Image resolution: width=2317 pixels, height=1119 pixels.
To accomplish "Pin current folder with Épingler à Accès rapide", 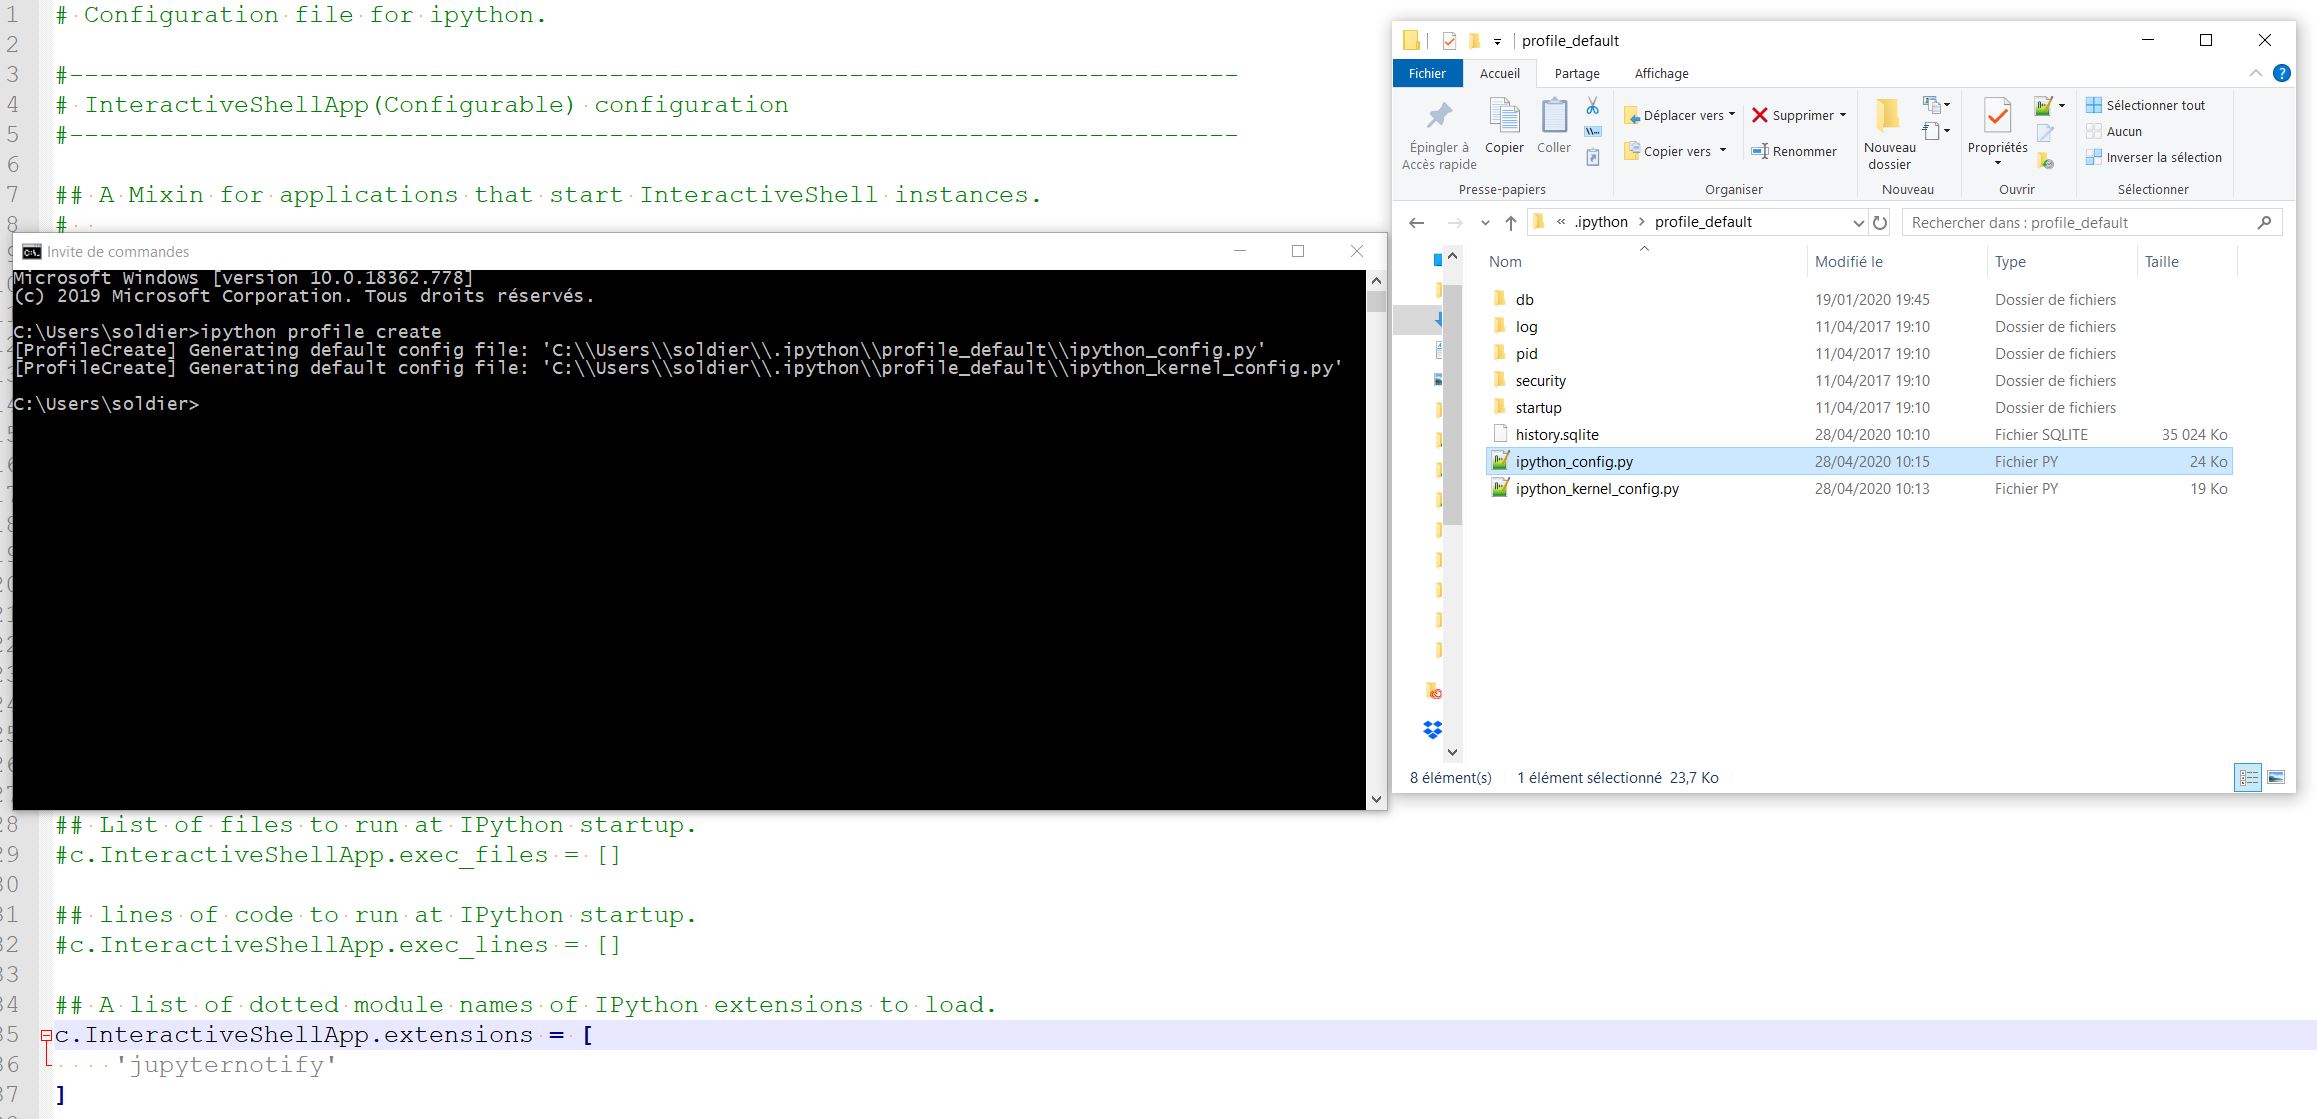I will [x=1440, y=130].
